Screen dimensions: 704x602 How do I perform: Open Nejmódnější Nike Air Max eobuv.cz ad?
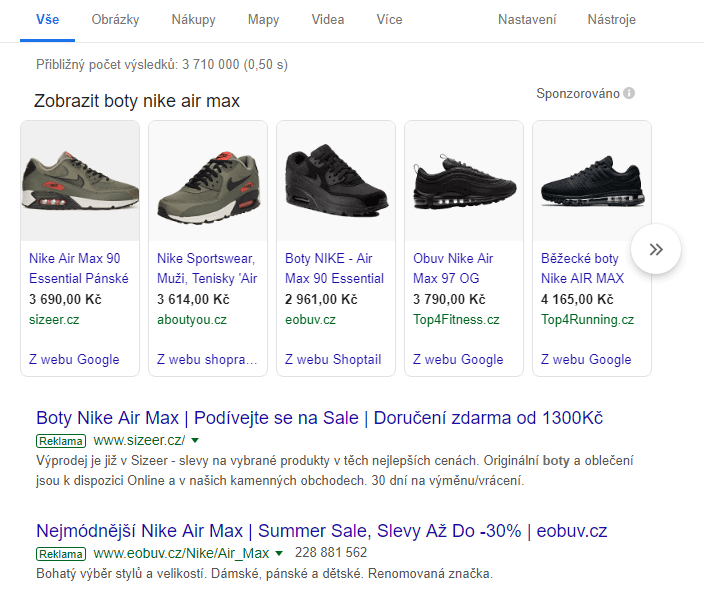point(321,531)
